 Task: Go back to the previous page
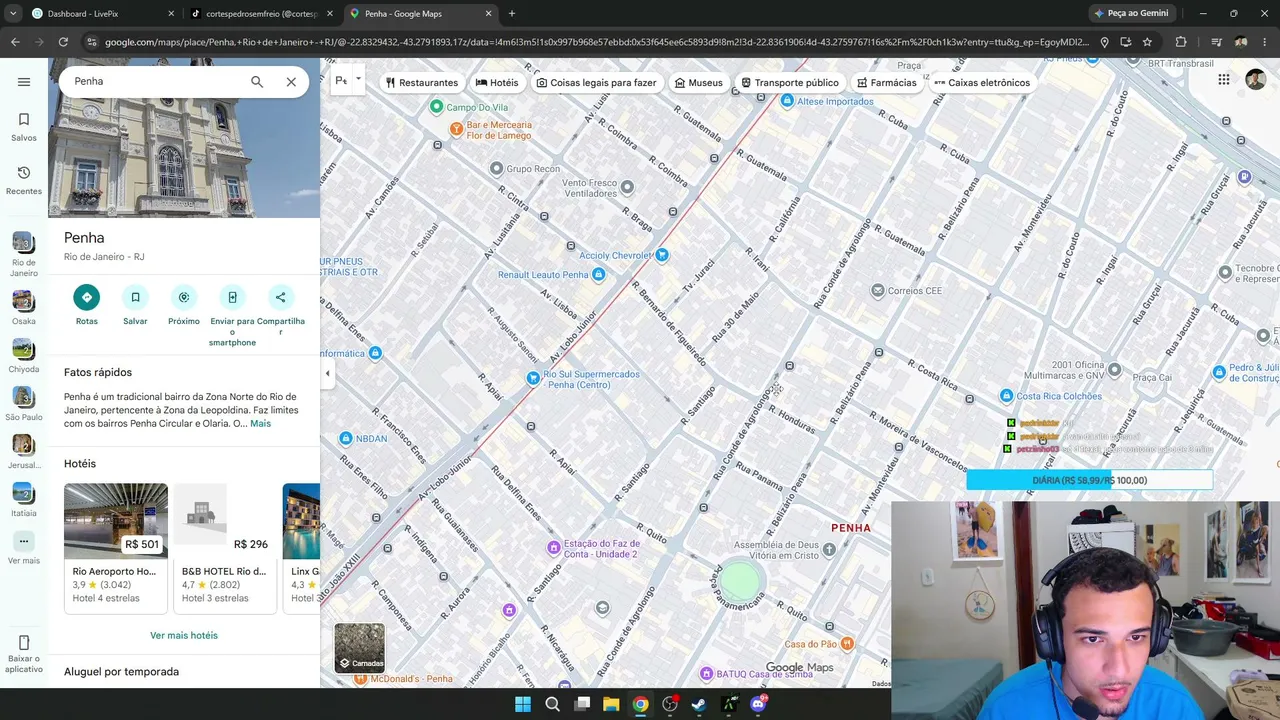(15, 42)
